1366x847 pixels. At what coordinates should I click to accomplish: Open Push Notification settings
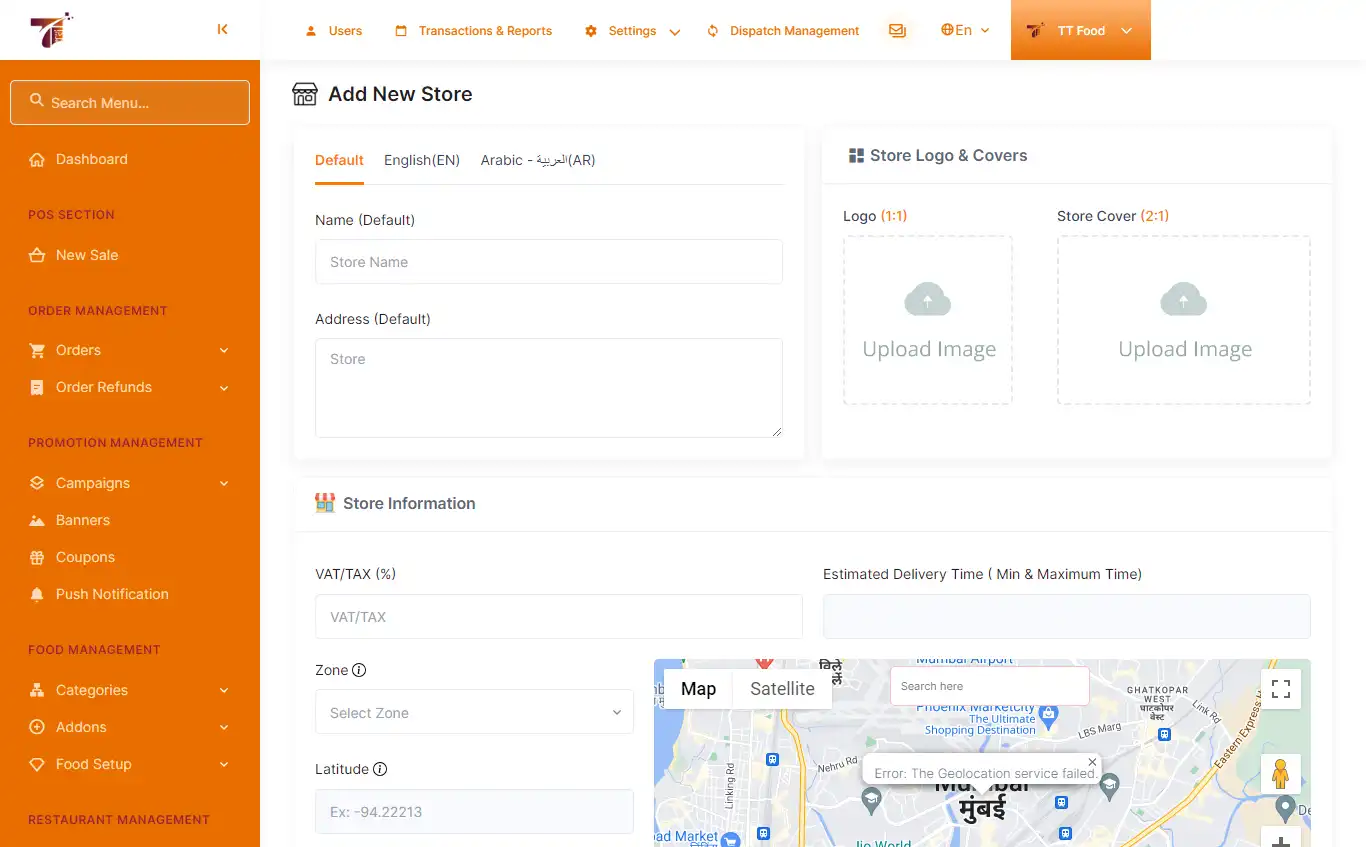click(111, 594)
